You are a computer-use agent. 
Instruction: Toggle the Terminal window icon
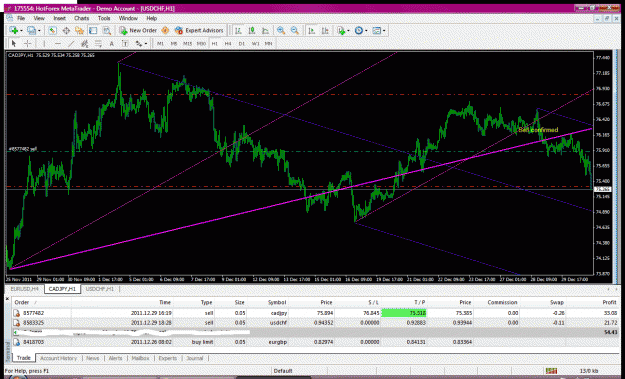[x=93, y=30]
